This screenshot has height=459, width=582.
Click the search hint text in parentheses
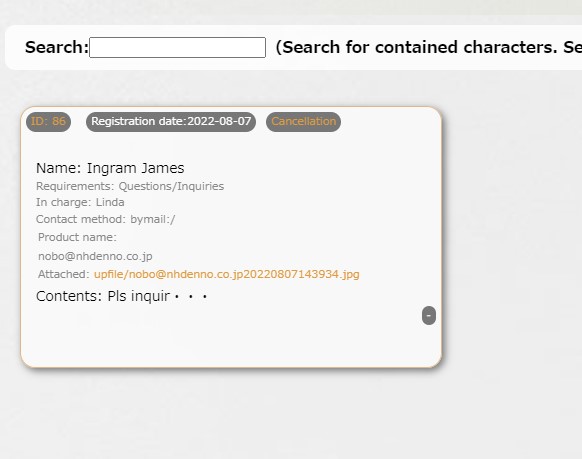[428, 47]
